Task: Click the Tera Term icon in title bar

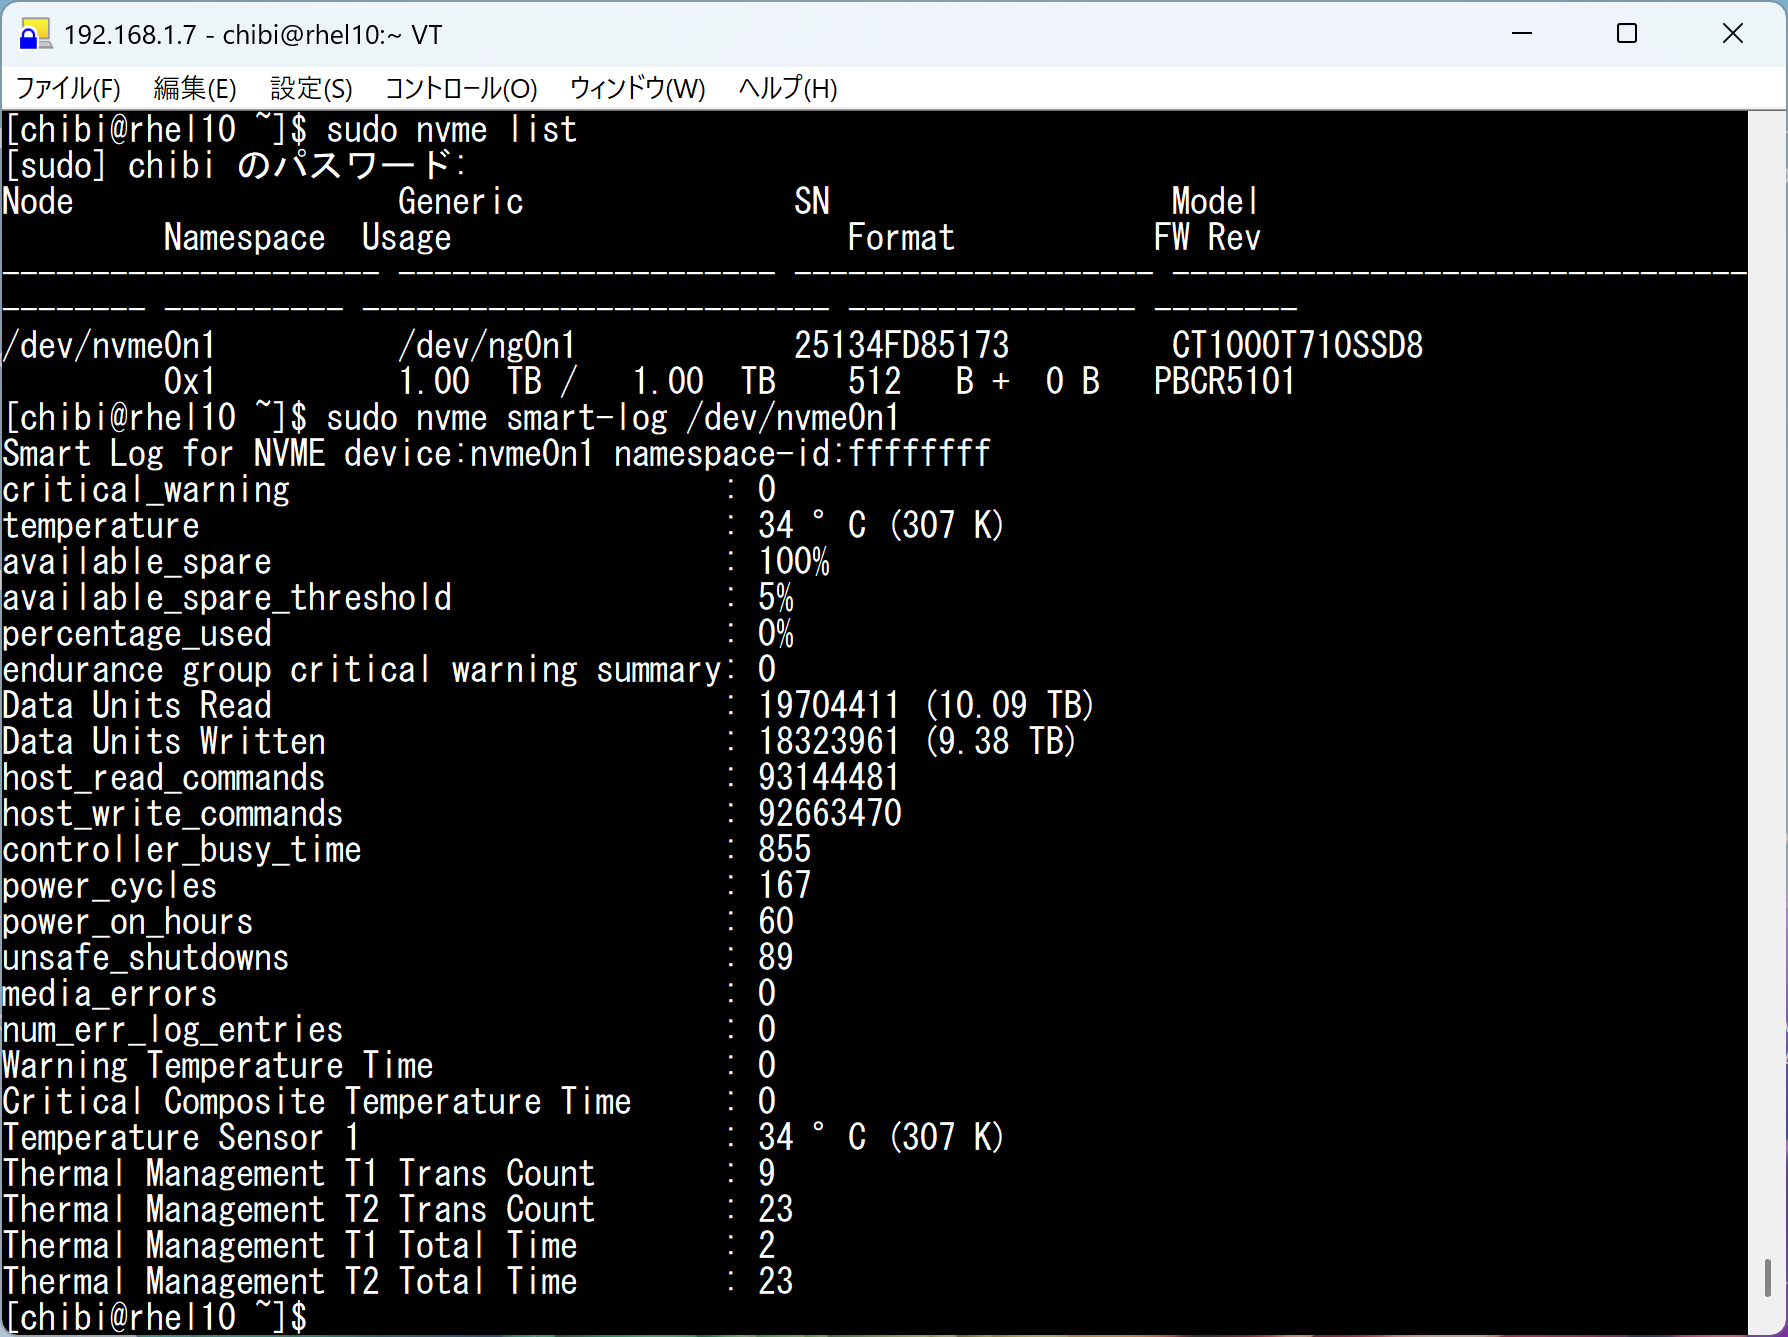Action: pos(34,35)
